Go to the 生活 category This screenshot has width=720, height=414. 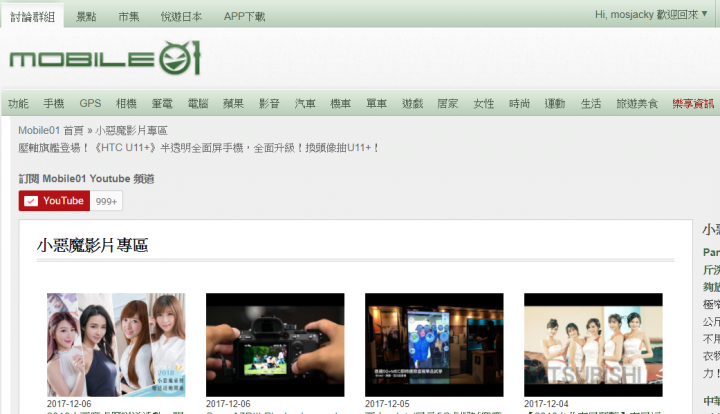pyautogui.click(x=591, y=104)
